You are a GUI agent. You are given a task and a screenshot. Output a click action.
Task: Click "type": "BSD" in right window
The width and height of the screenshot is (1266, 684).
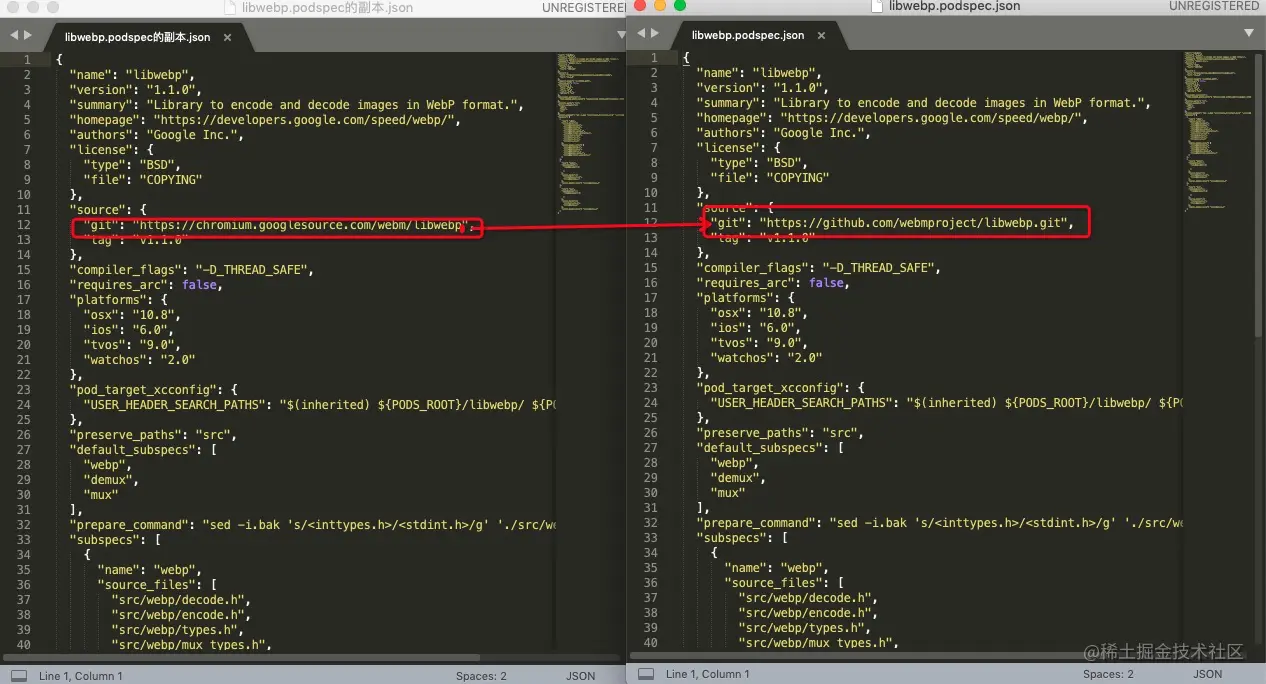coord(758,162)
